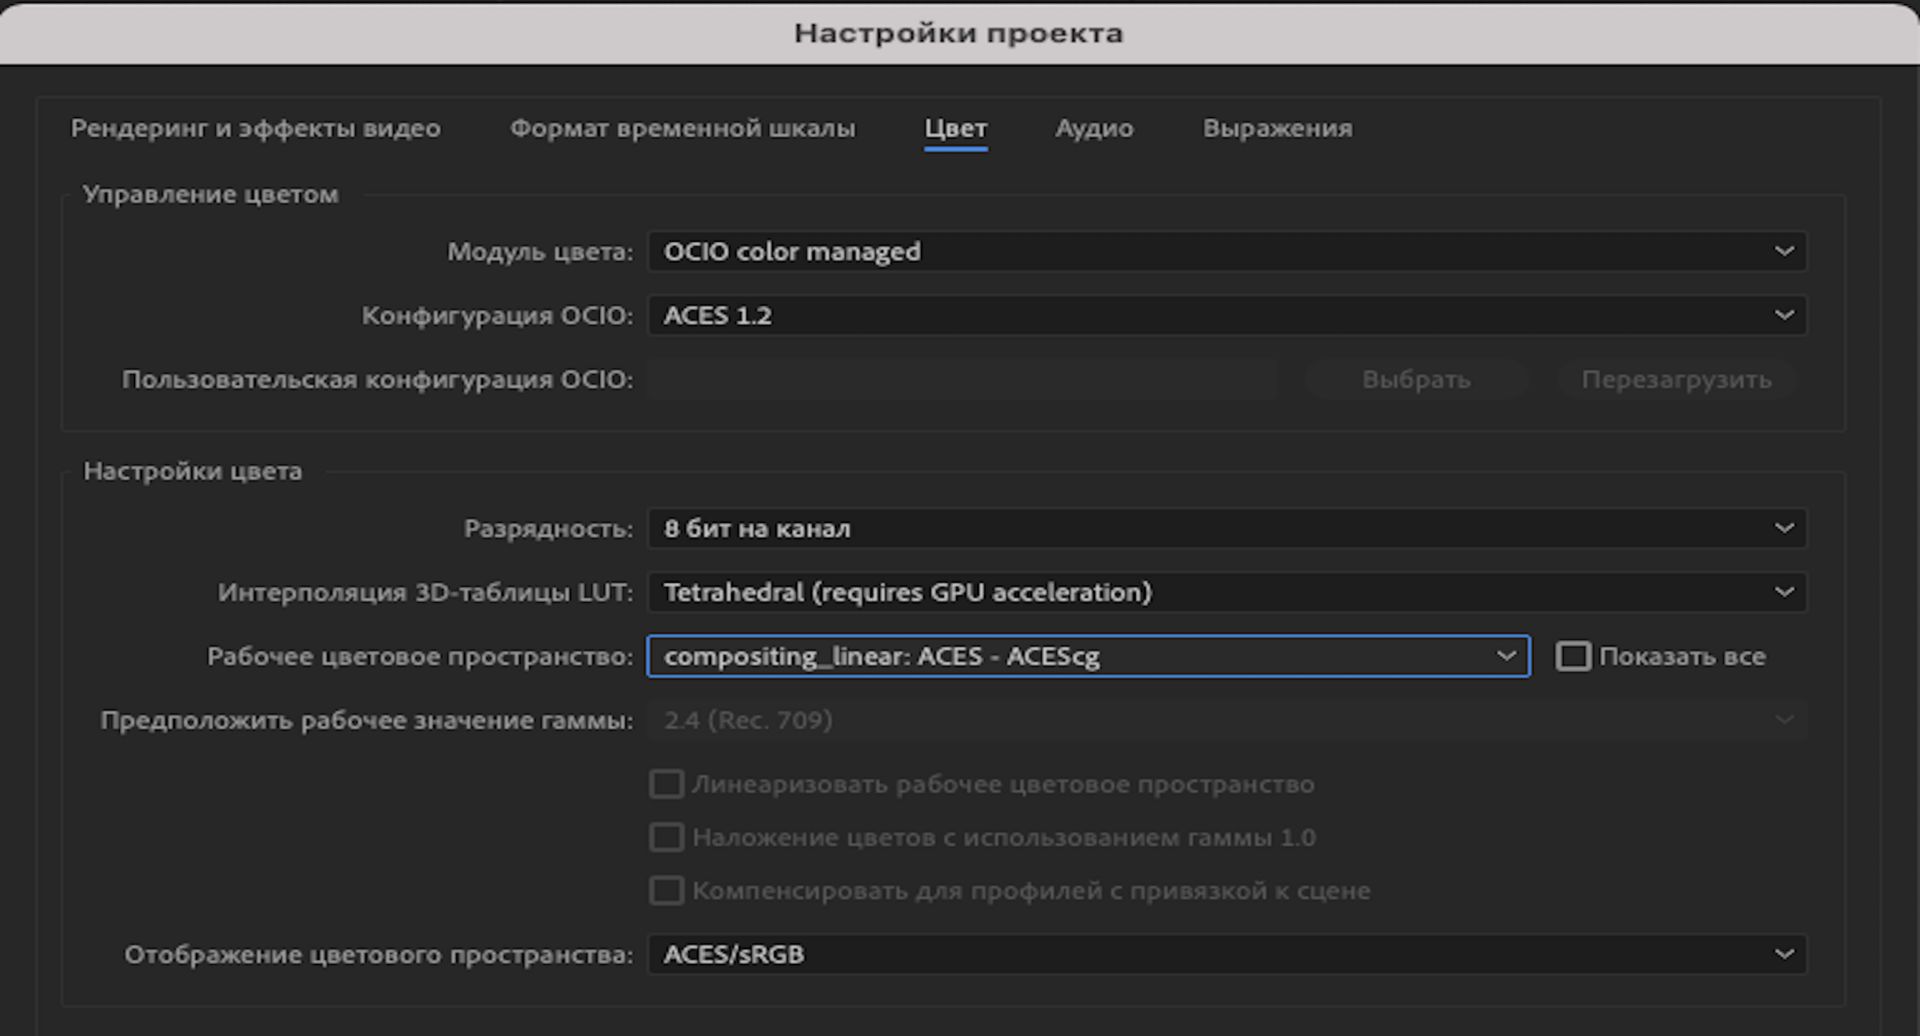This screenshot has height=1036, width=1920.
Task: Enable the Показать все checkbox
Action: click(x=1573, y=656)
